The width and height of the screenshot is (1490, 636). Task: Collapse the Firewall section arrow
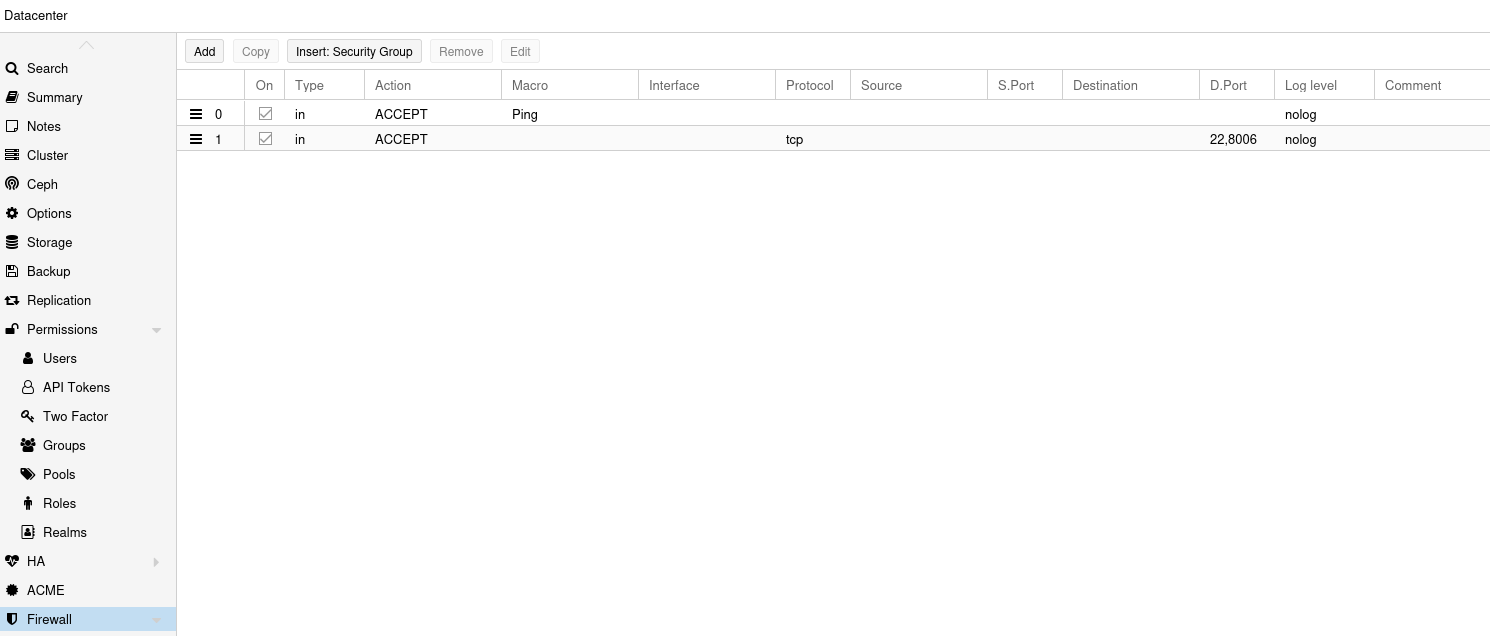click(x=156, y=620)
